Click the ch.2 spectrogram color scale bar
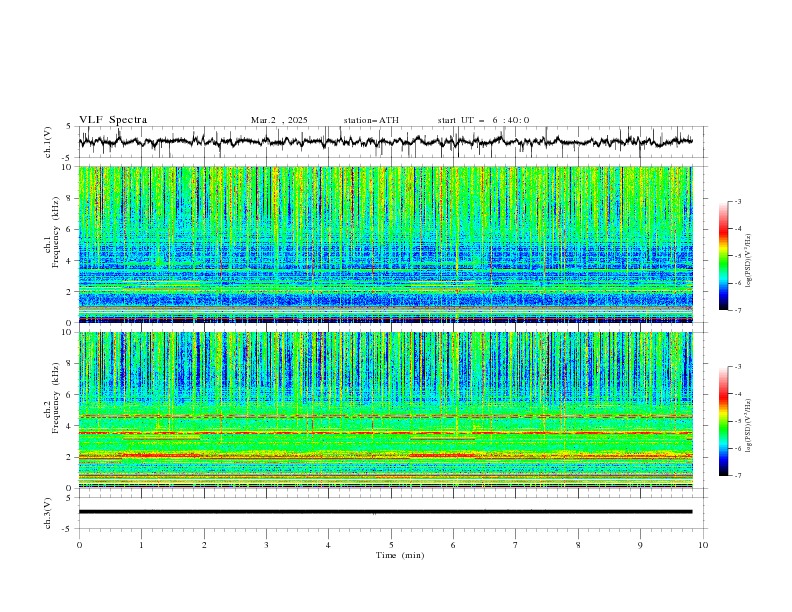Screen dimensions: 792x612 tap(724, 421)
